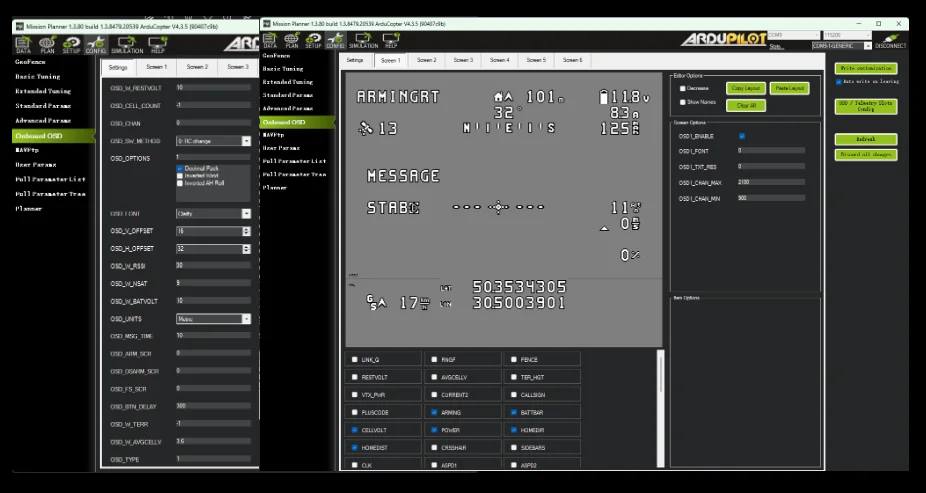Enable the Show Names checkbox
Image resolution: width=926 pixels, height=493 pixels.
[x=683, y=102]
